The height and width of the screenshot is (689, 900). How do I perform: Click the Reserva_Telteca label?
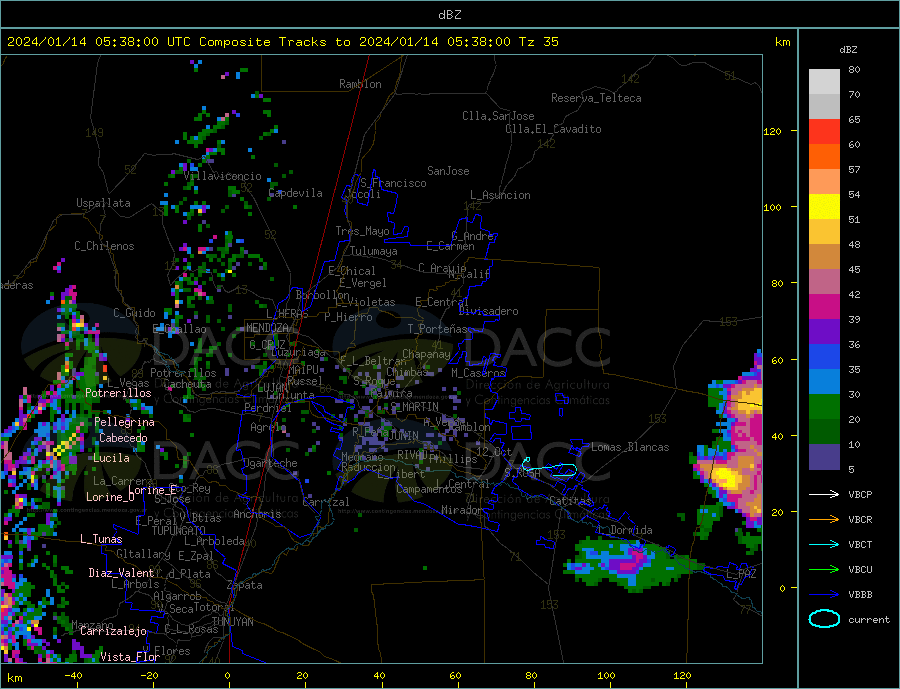click(596, 98)
